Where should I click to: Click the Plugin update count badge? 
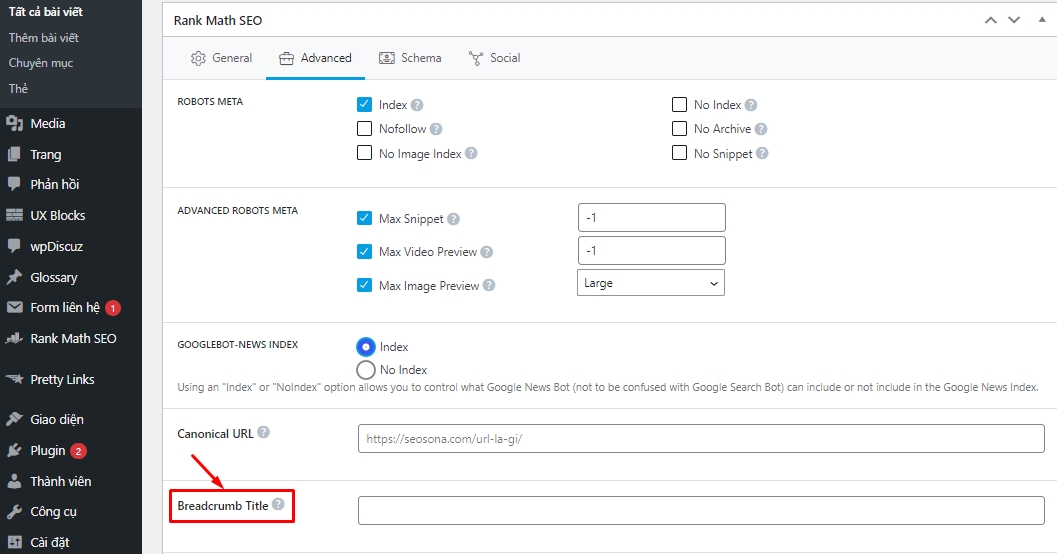click(x=78, y=451)
